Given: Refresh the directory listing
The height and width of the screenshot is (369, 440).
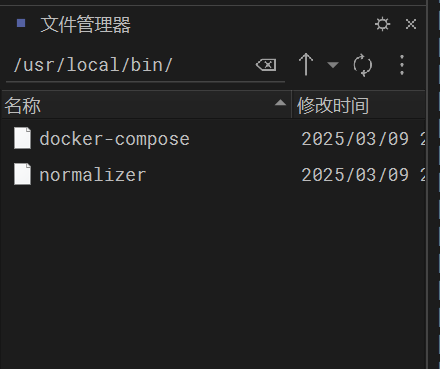Looking at the screenshot, I should point(362,65).
